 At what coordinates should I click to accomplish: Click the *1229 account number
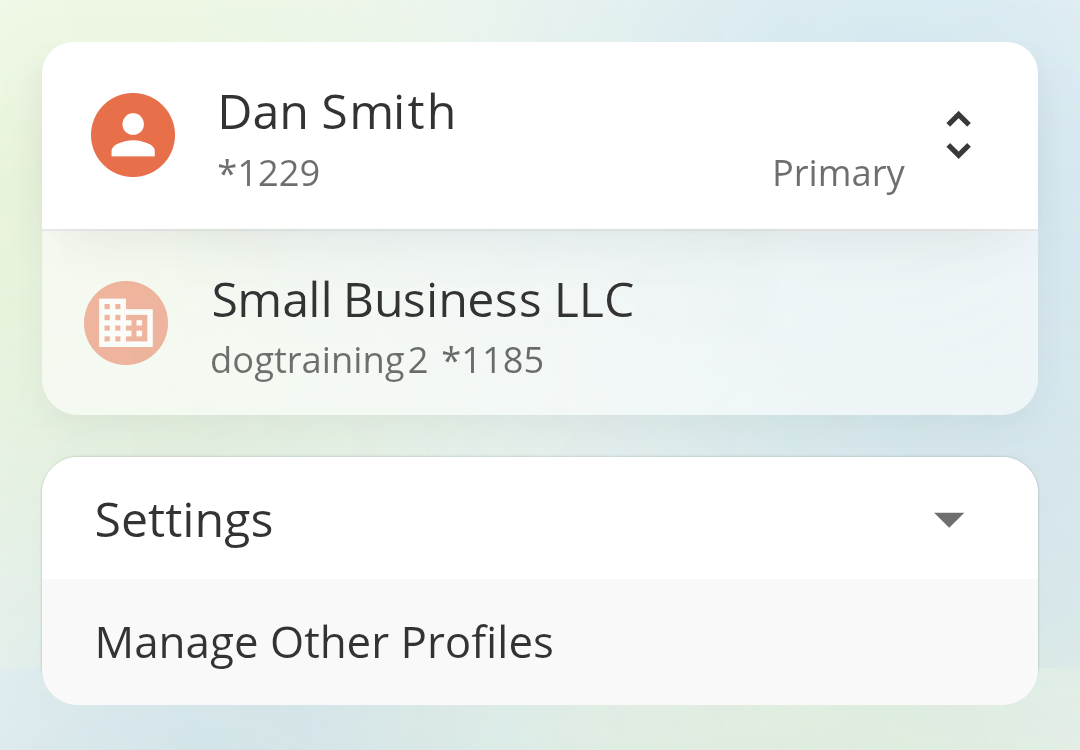(269, 174)
